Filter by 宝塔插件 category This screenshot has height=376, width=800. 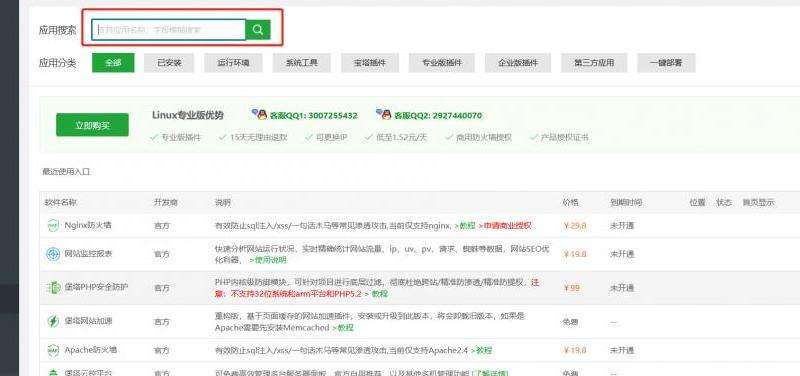[370, 63]
